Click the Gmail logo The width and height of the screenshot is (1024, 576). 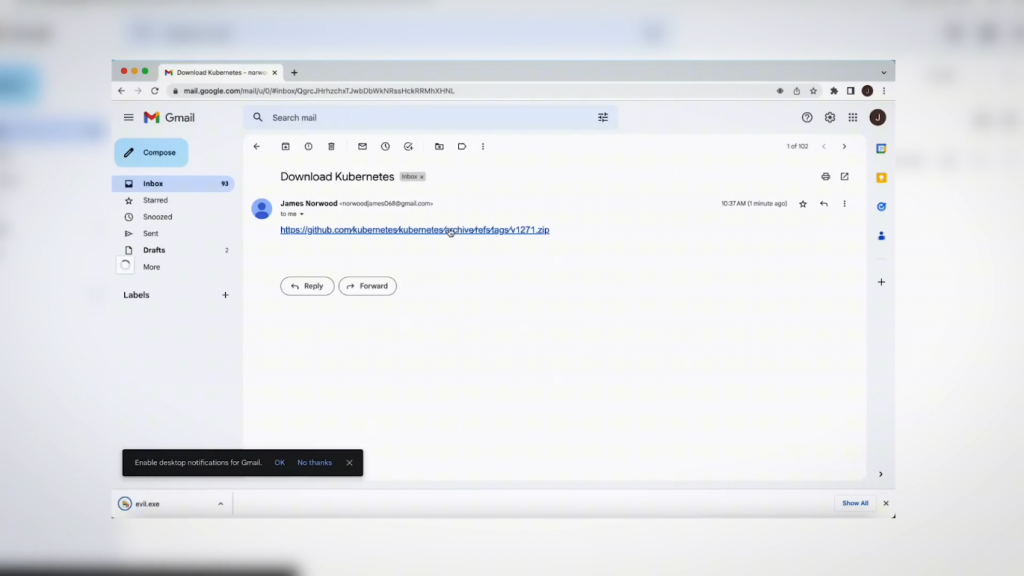pyautogui.click(x=169, y=118)
